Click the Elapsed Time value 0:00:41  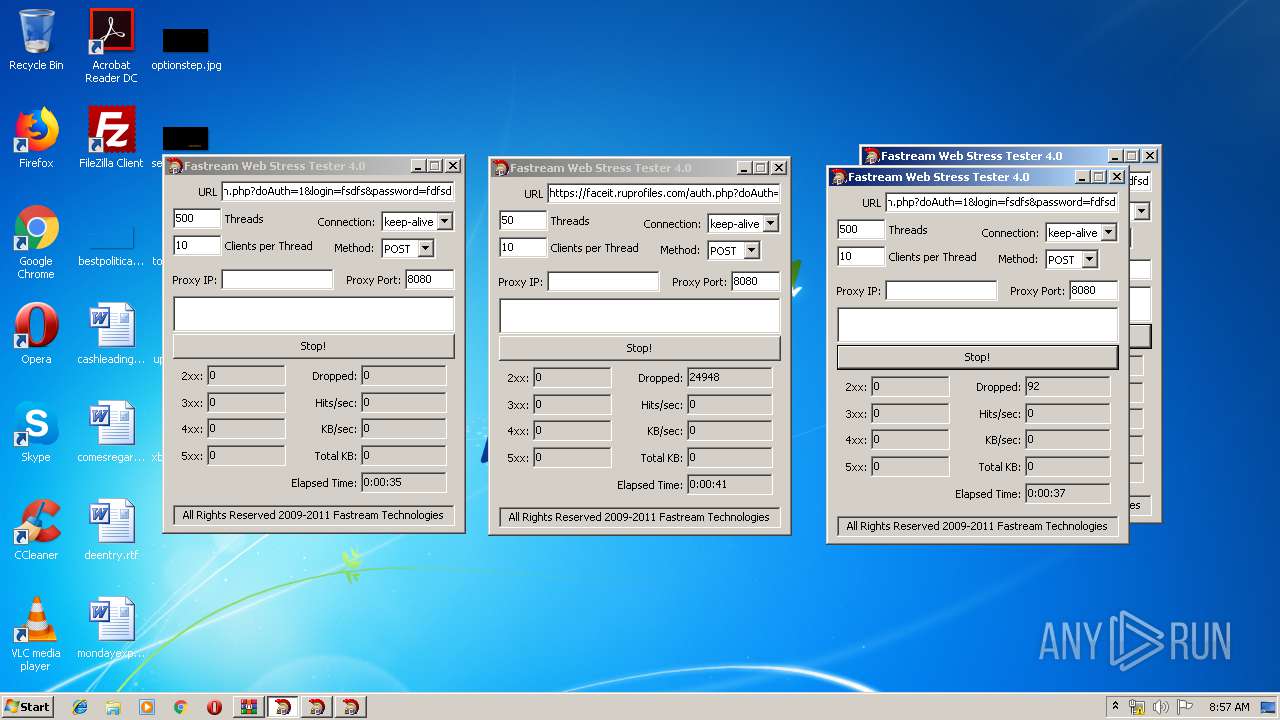click(x=729, y=485)
